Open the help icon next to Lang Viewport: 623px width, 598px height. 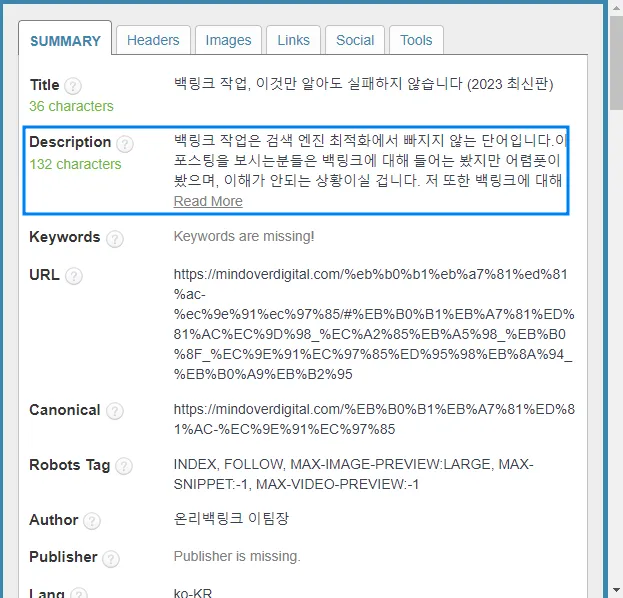pyautogui.click(x=79, y=594)
